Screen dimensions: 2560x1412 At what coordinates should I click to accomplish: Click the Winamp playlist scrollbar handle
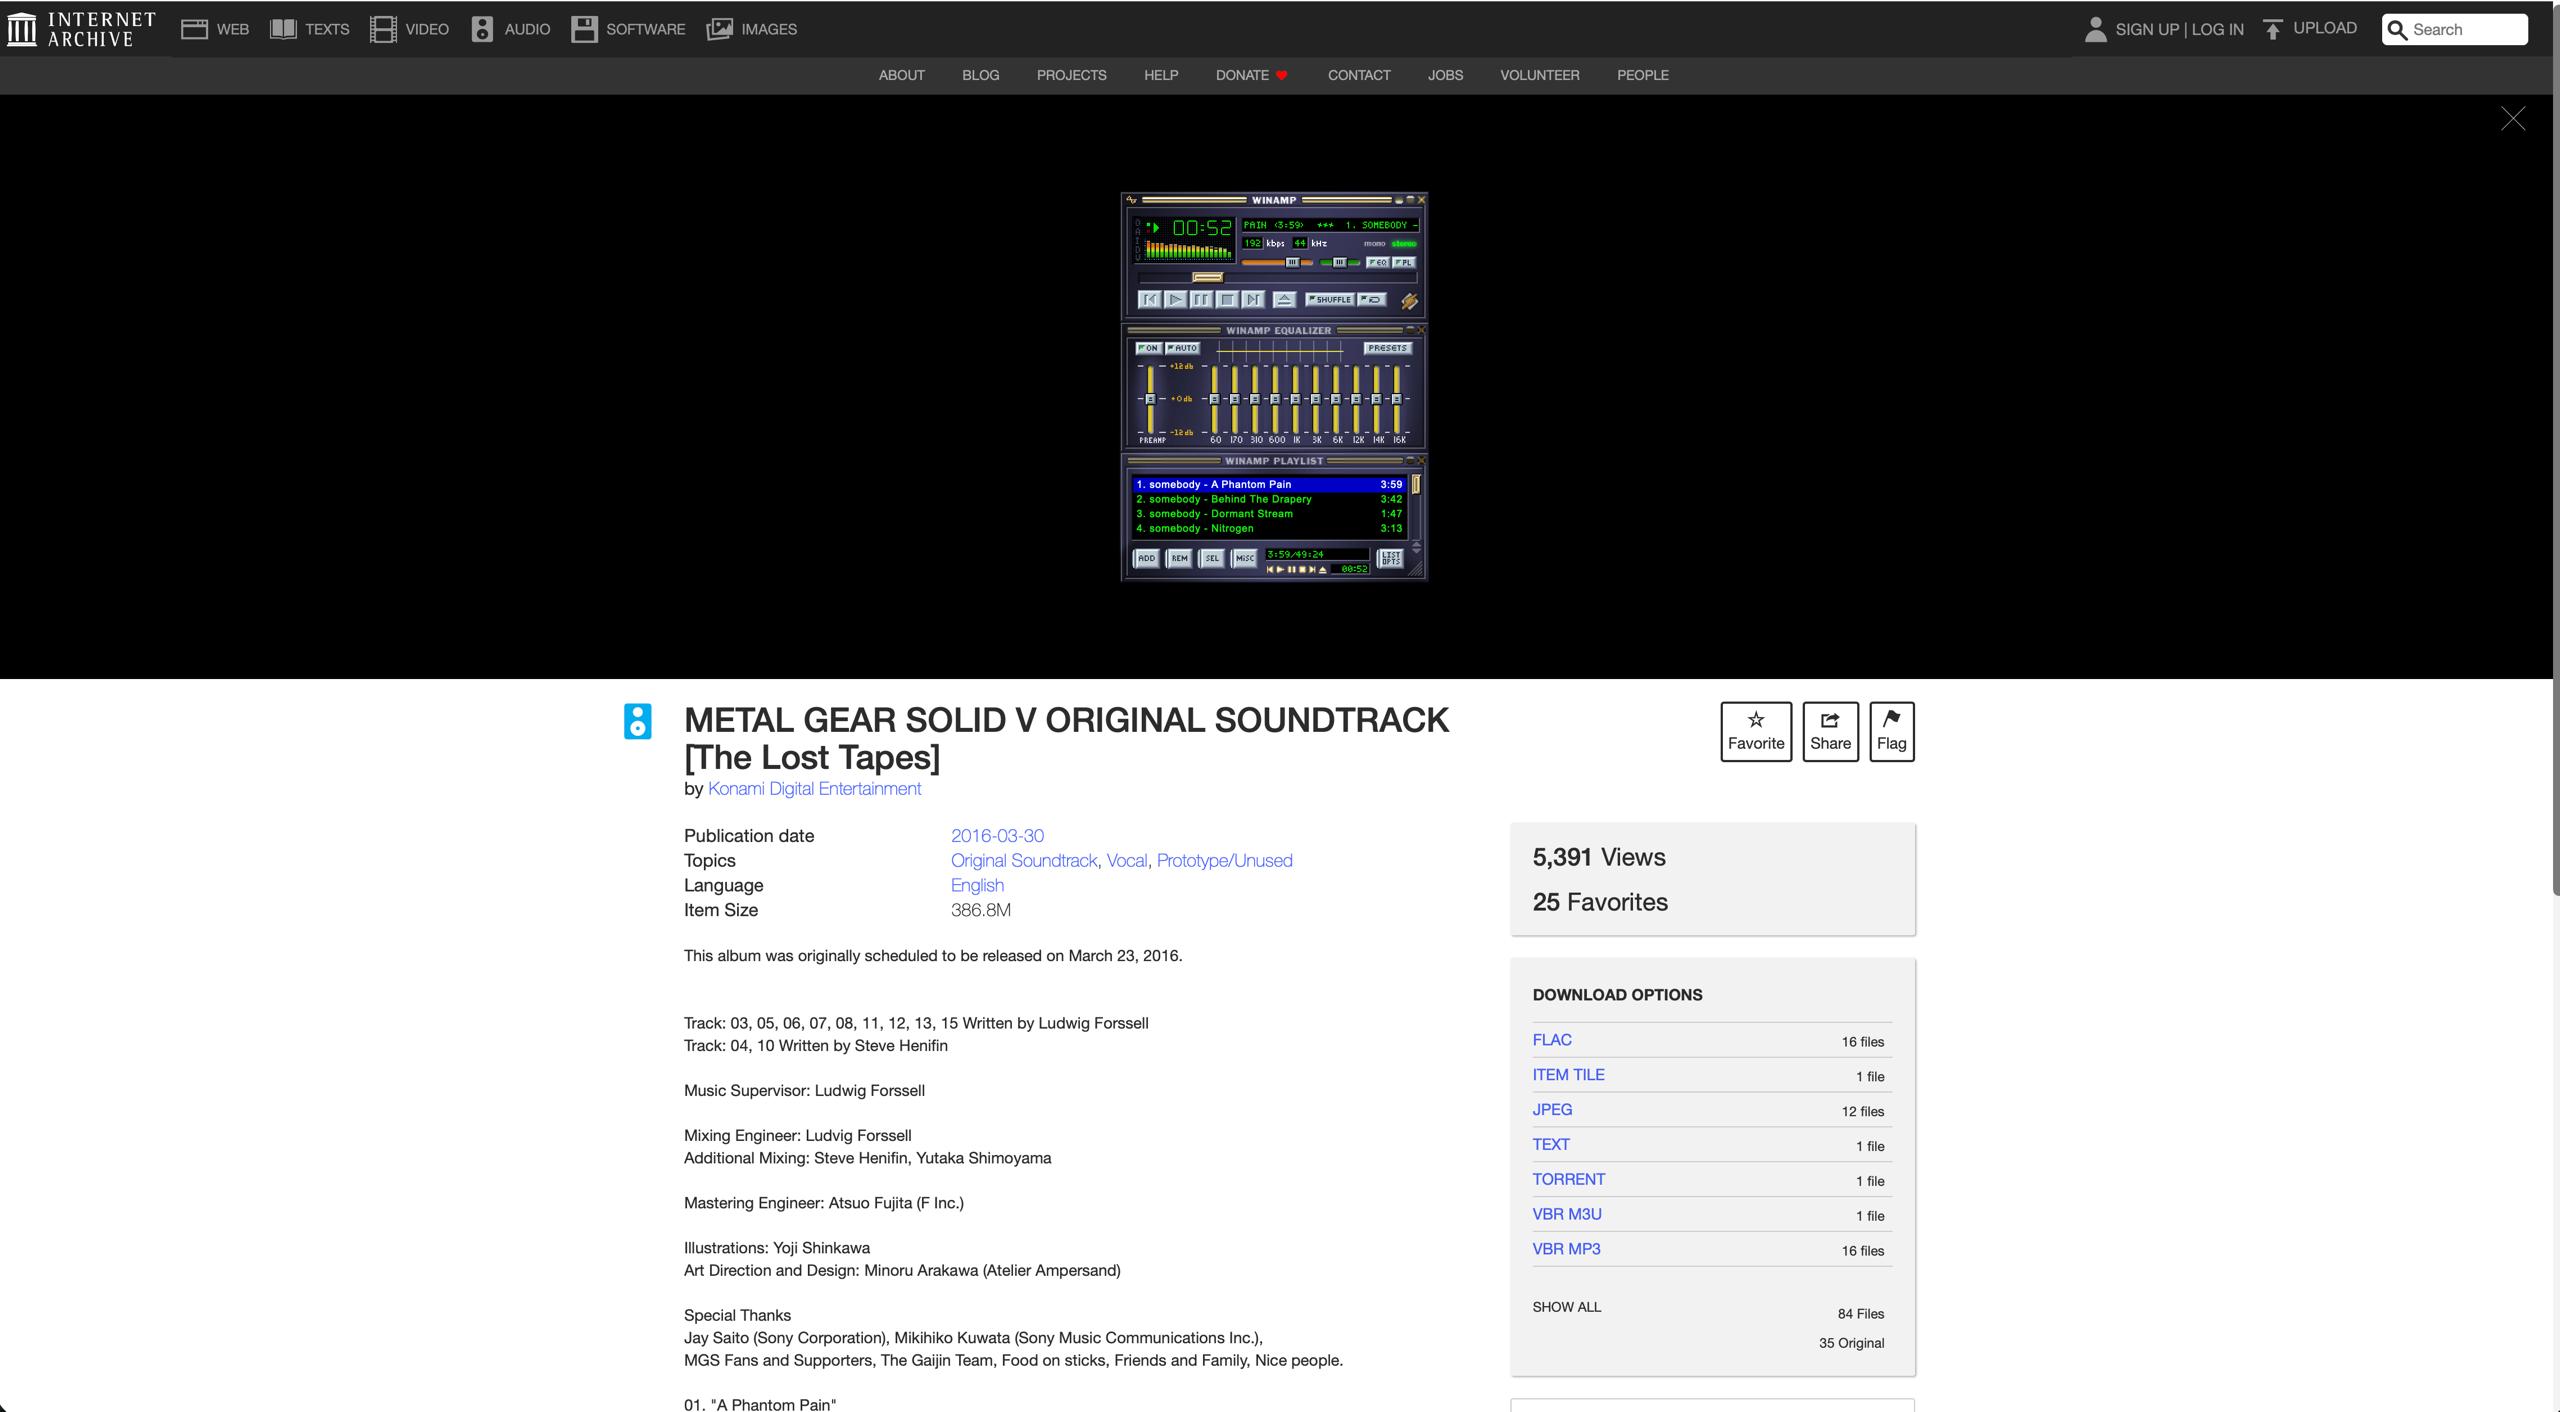point(1416,485)
